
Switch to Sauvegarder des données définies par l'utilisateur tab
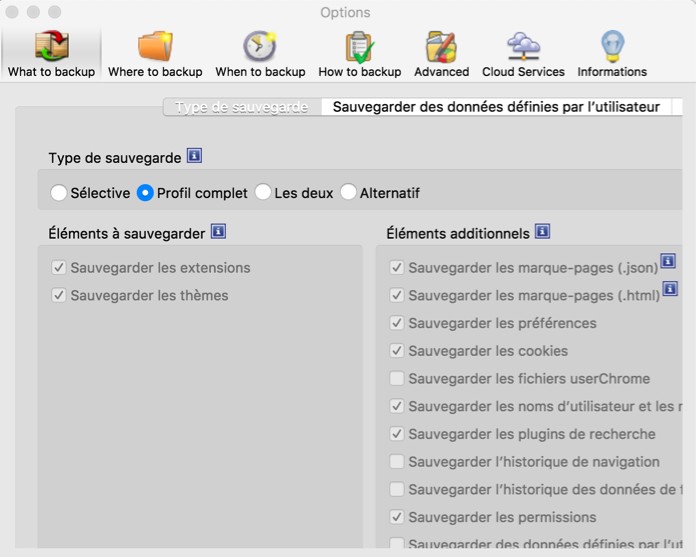(x=496, y=107)
